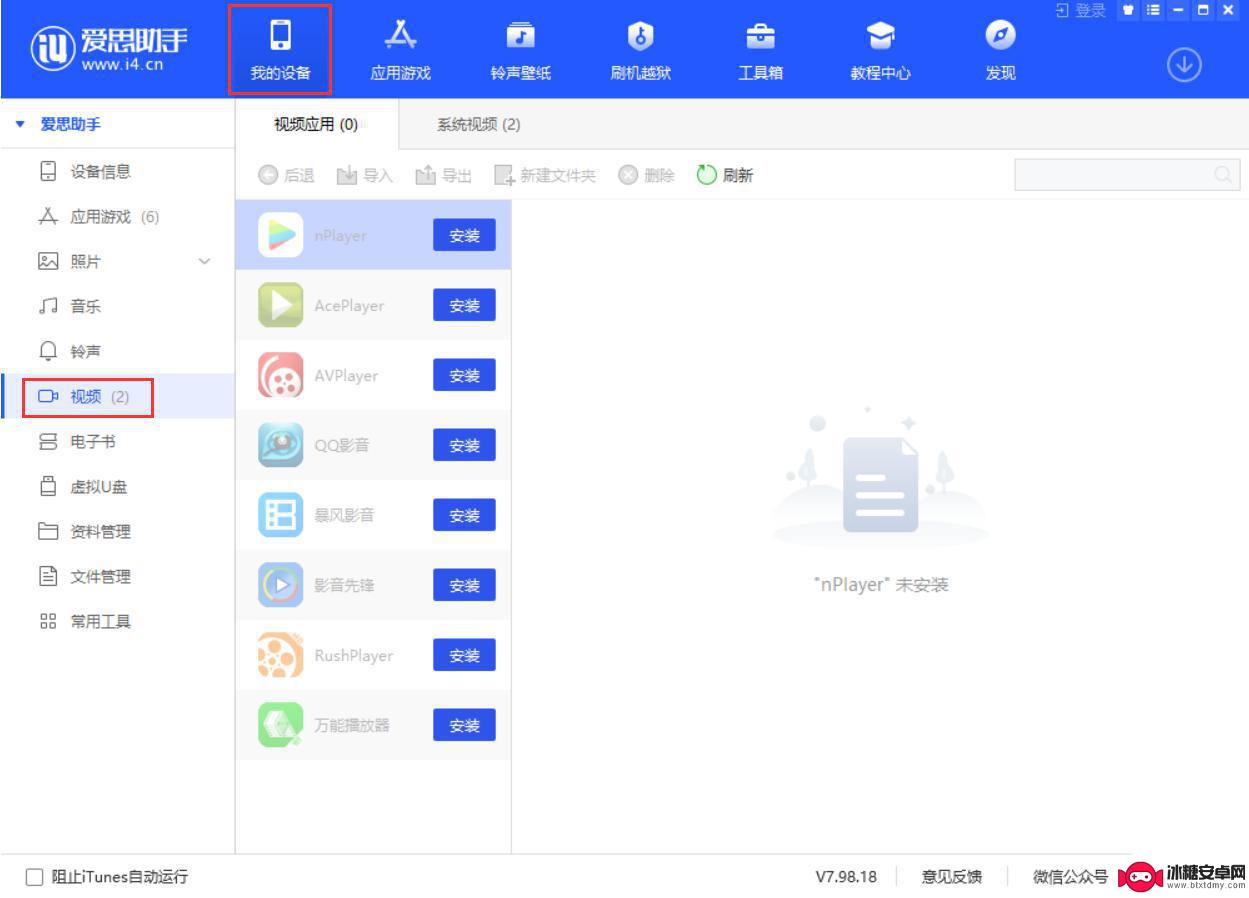Install QQ影音 with 安装 button
The width and height of the screenshot is (1249, 898).
pyautogui.click(x=464, y=446)
